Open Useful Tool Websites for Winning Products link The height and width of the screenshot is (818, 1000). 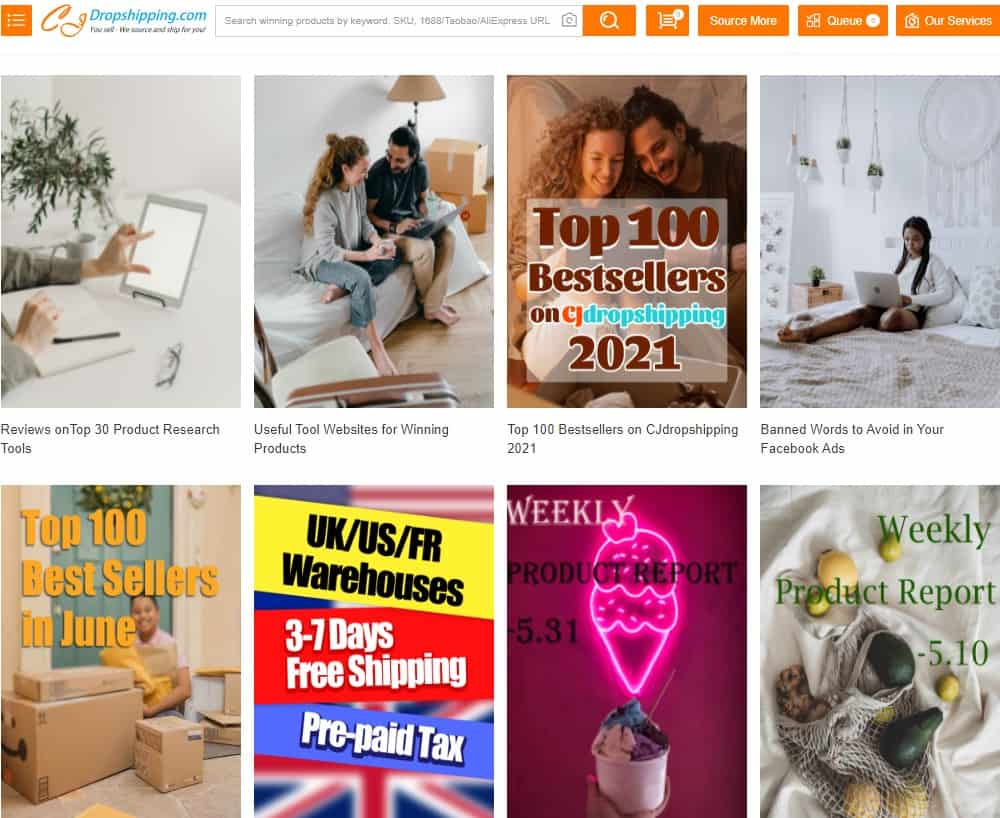click(x=351, y=439)
